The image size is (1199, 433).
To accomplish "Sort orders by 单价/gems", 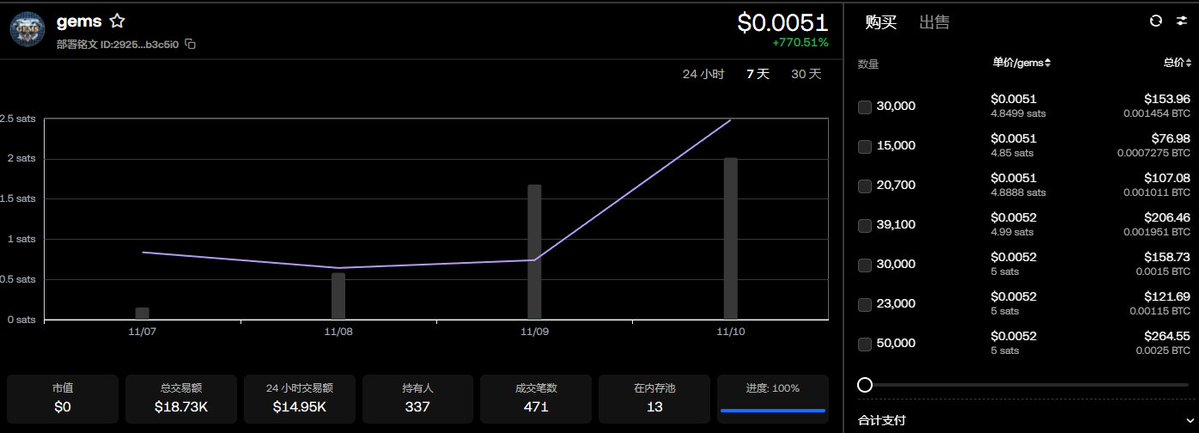I will coord(1021,63).
